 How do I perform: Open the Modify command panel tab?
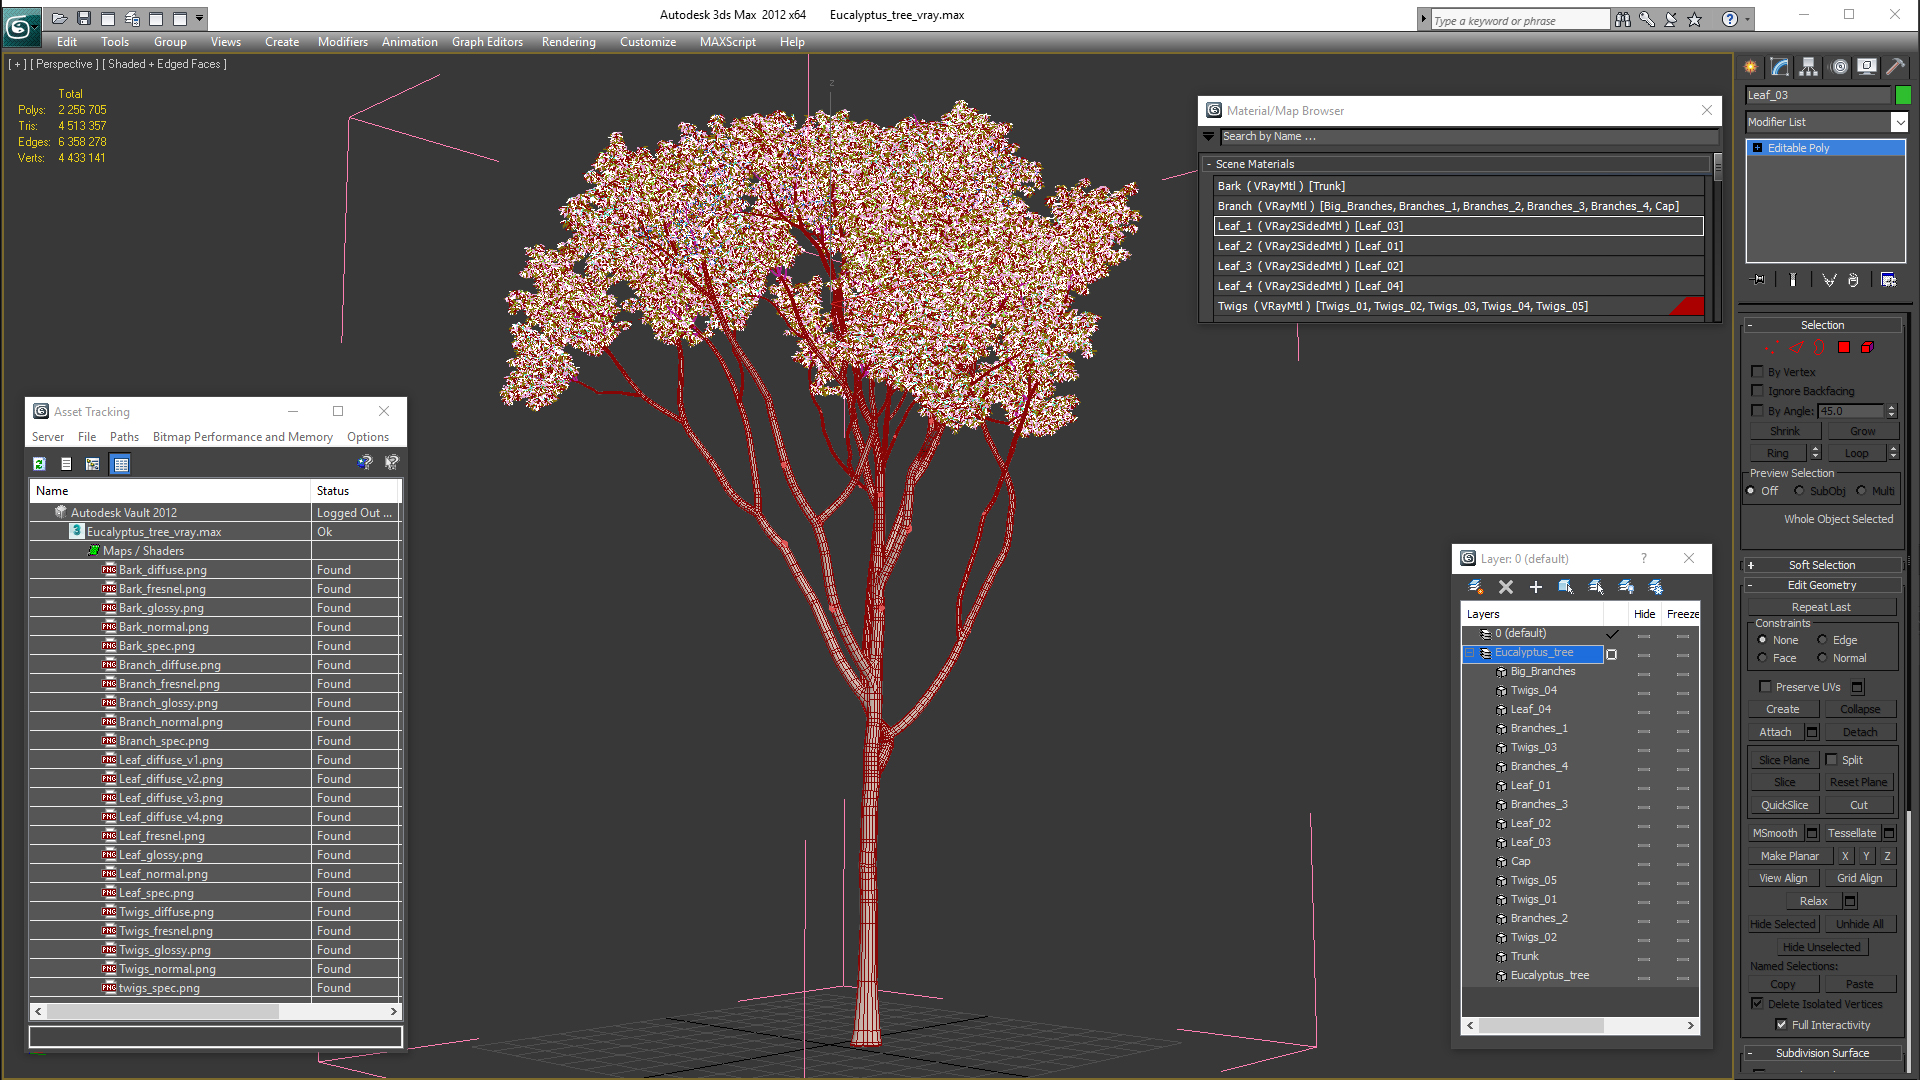(x=1780, y=67)
